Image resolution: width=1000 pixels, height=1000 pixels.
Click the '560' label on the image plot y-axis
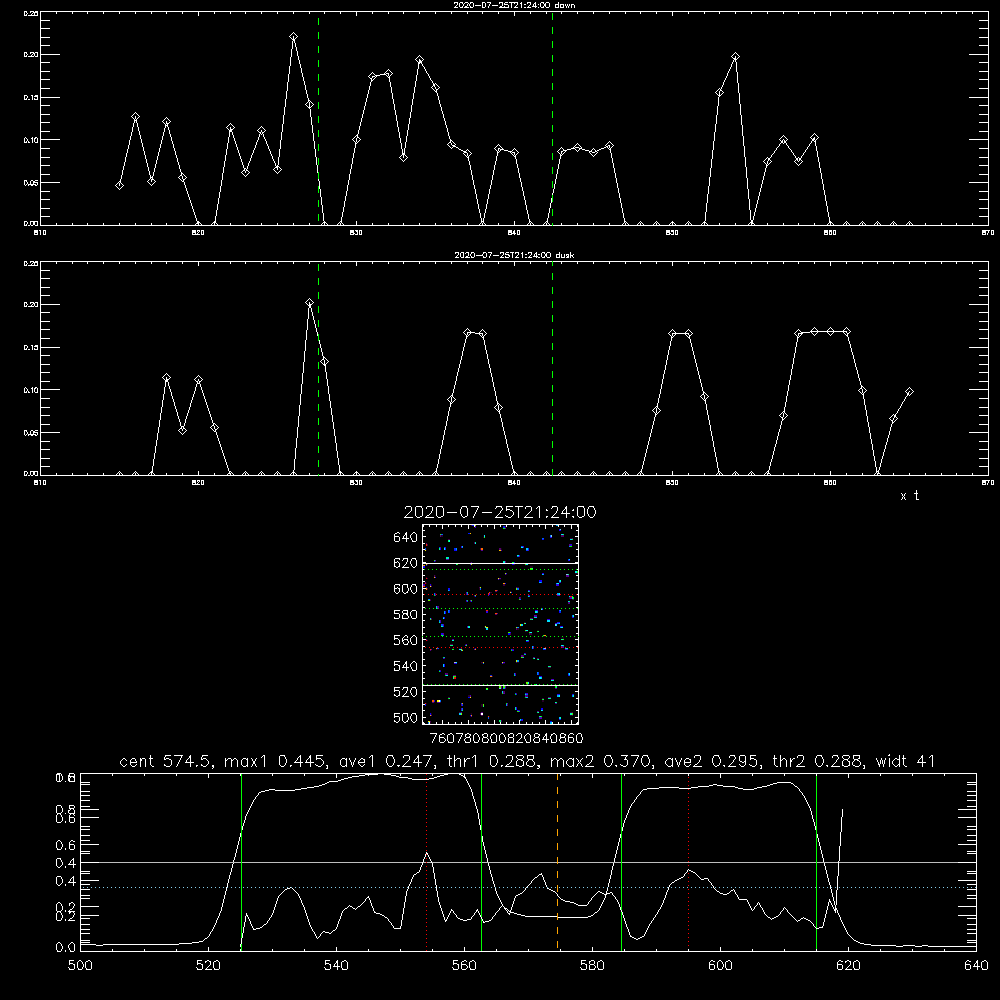(x=406, y=640)
